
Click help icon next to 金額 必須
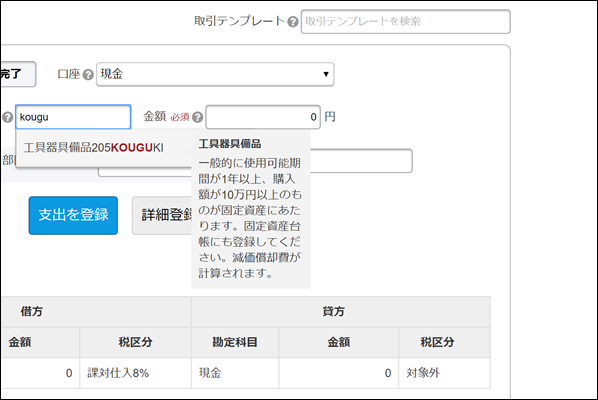tap(198, 117)
